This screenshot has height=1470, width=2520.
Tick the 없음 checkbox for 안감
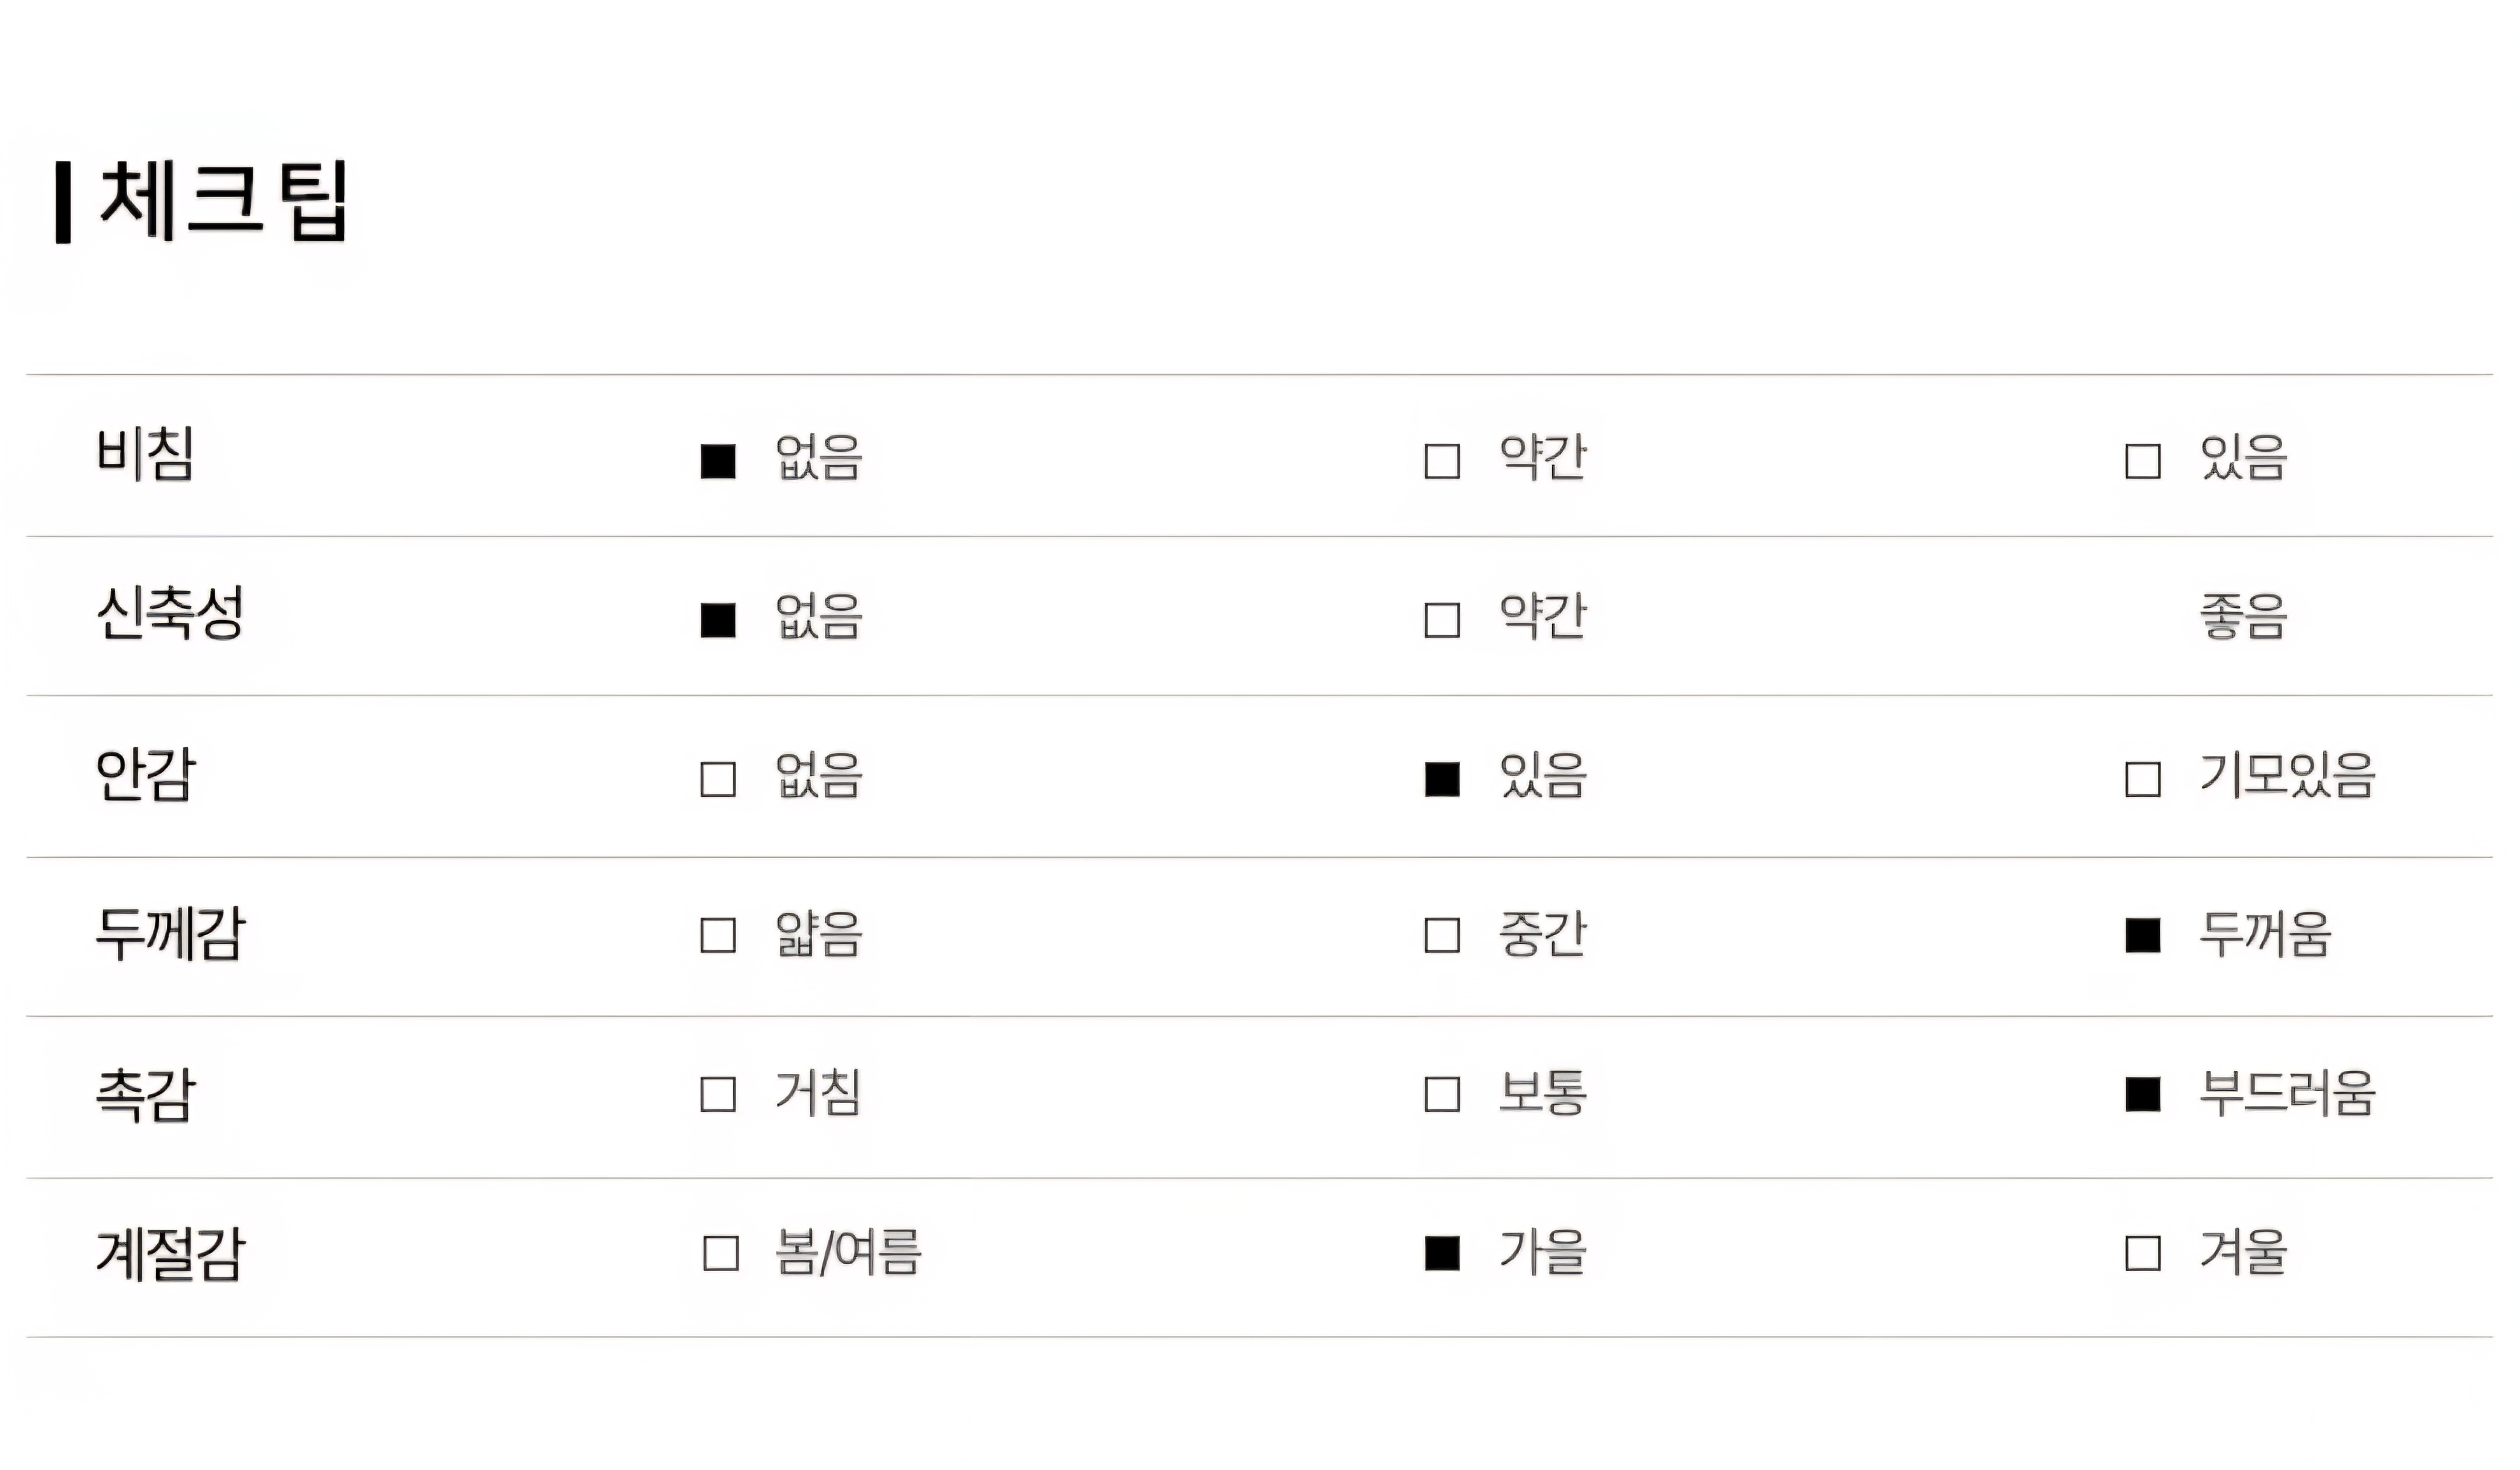[718, 779]
